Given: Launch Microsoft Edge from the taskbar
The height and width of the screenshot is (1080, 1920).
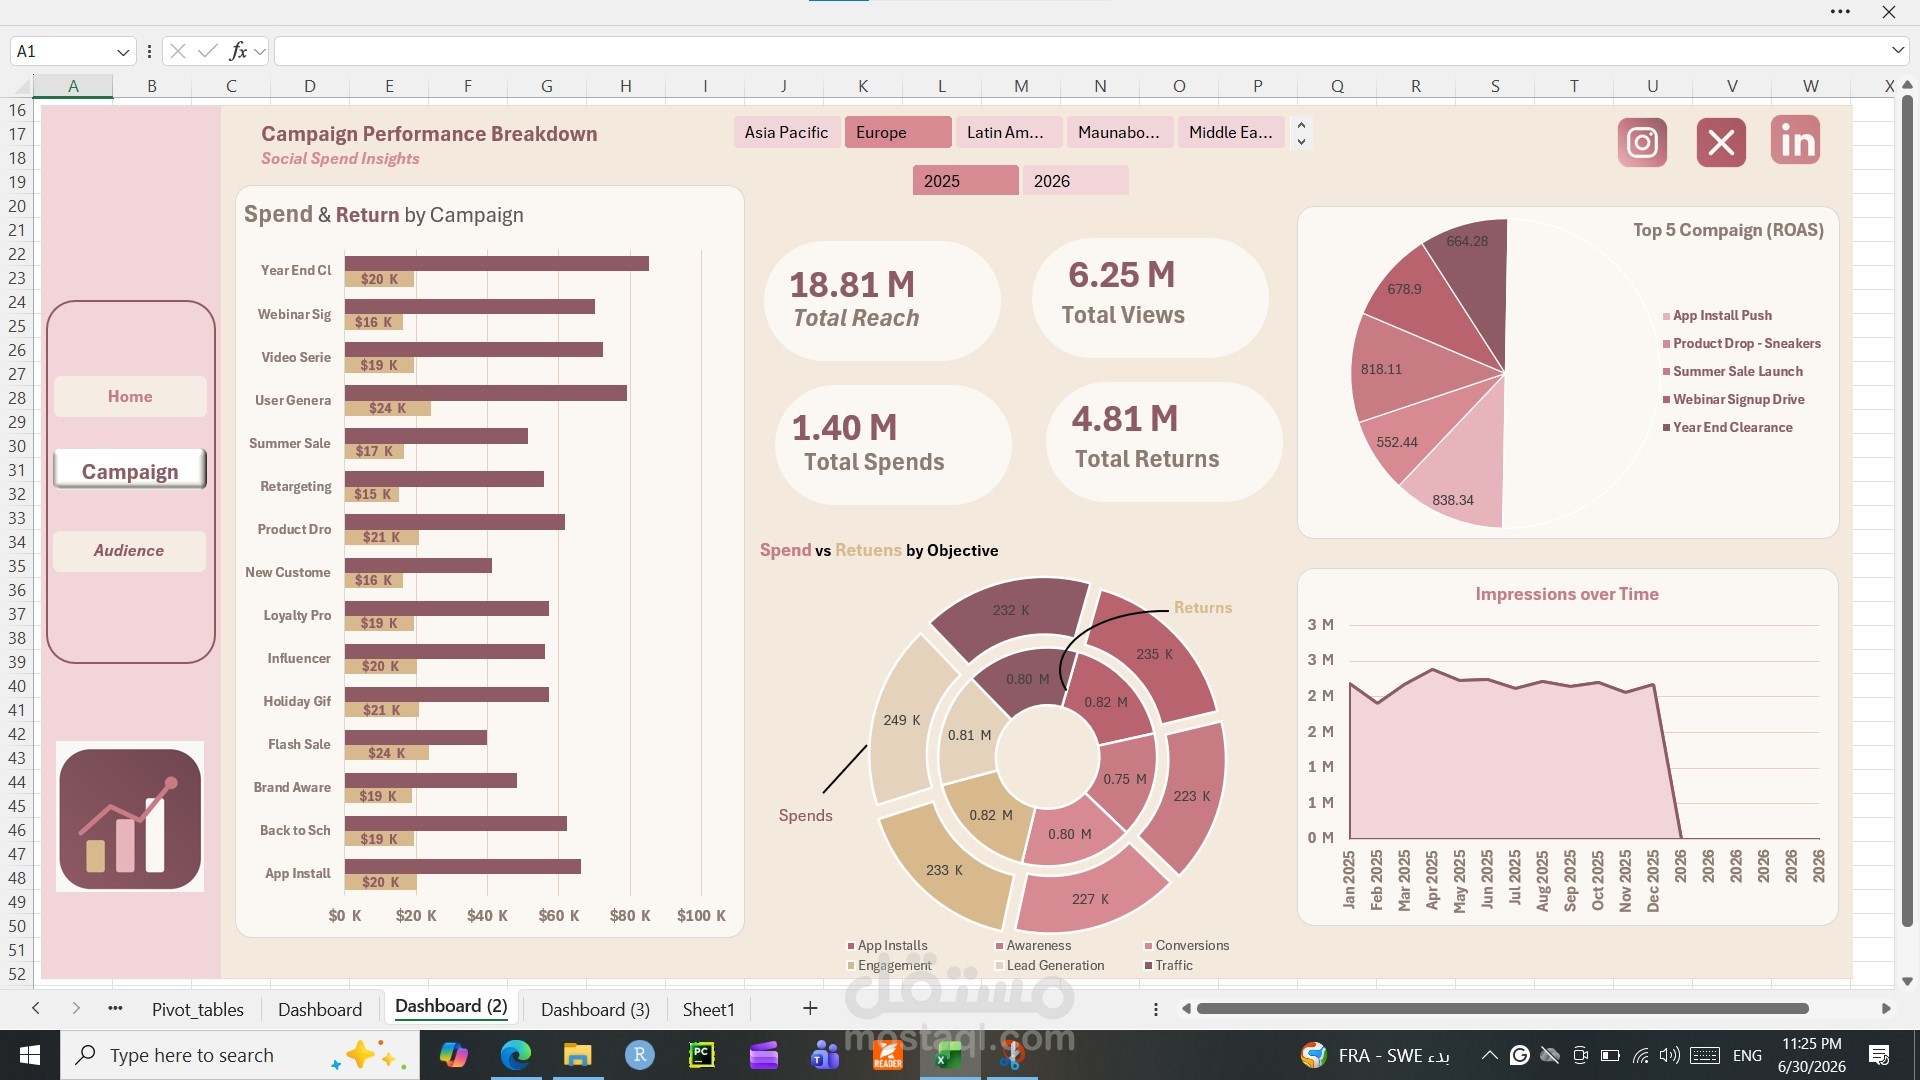Looking at the screenshot, I should tap(516, 1055).
